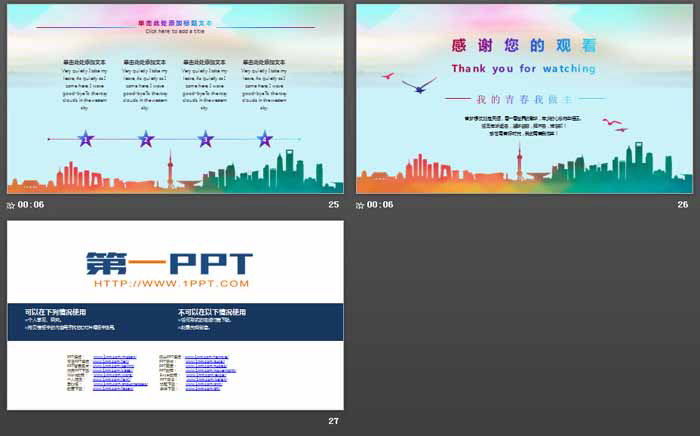The height and width of the screenshot is (436, 700).
Task: Click the fourth purple star on slide 25
Action: point(265,139)
